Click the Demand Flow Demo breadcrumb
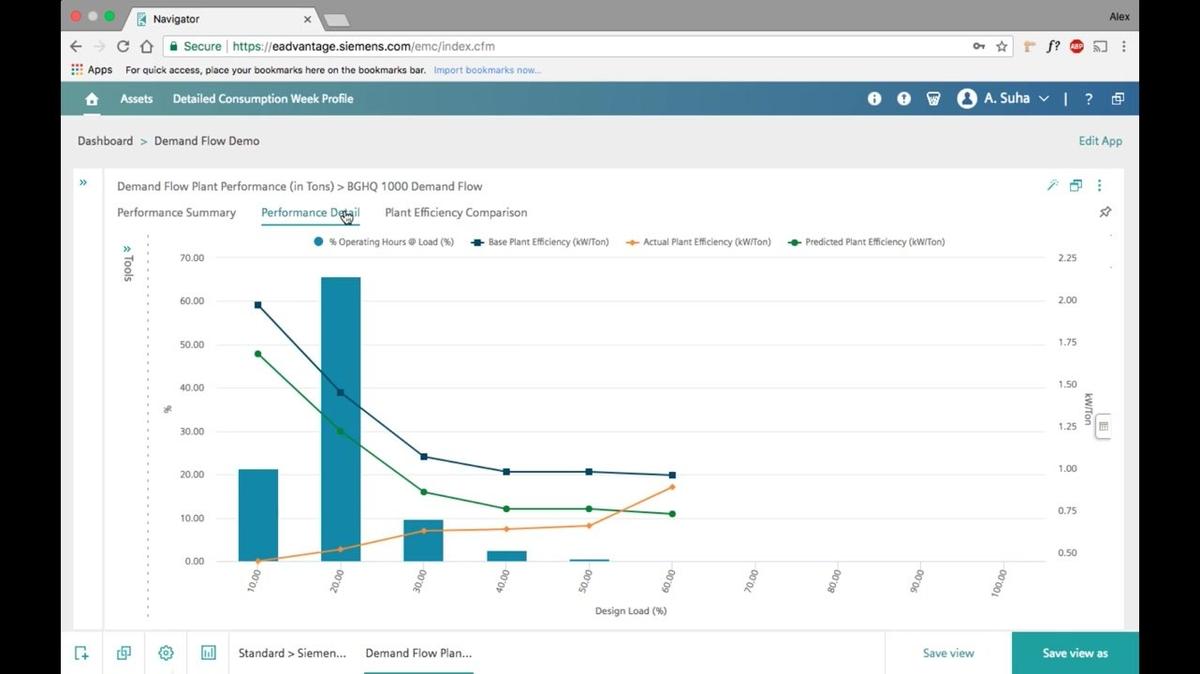Image resolution: width=1200 pixels, height=674 pixels. click(207, 141)
